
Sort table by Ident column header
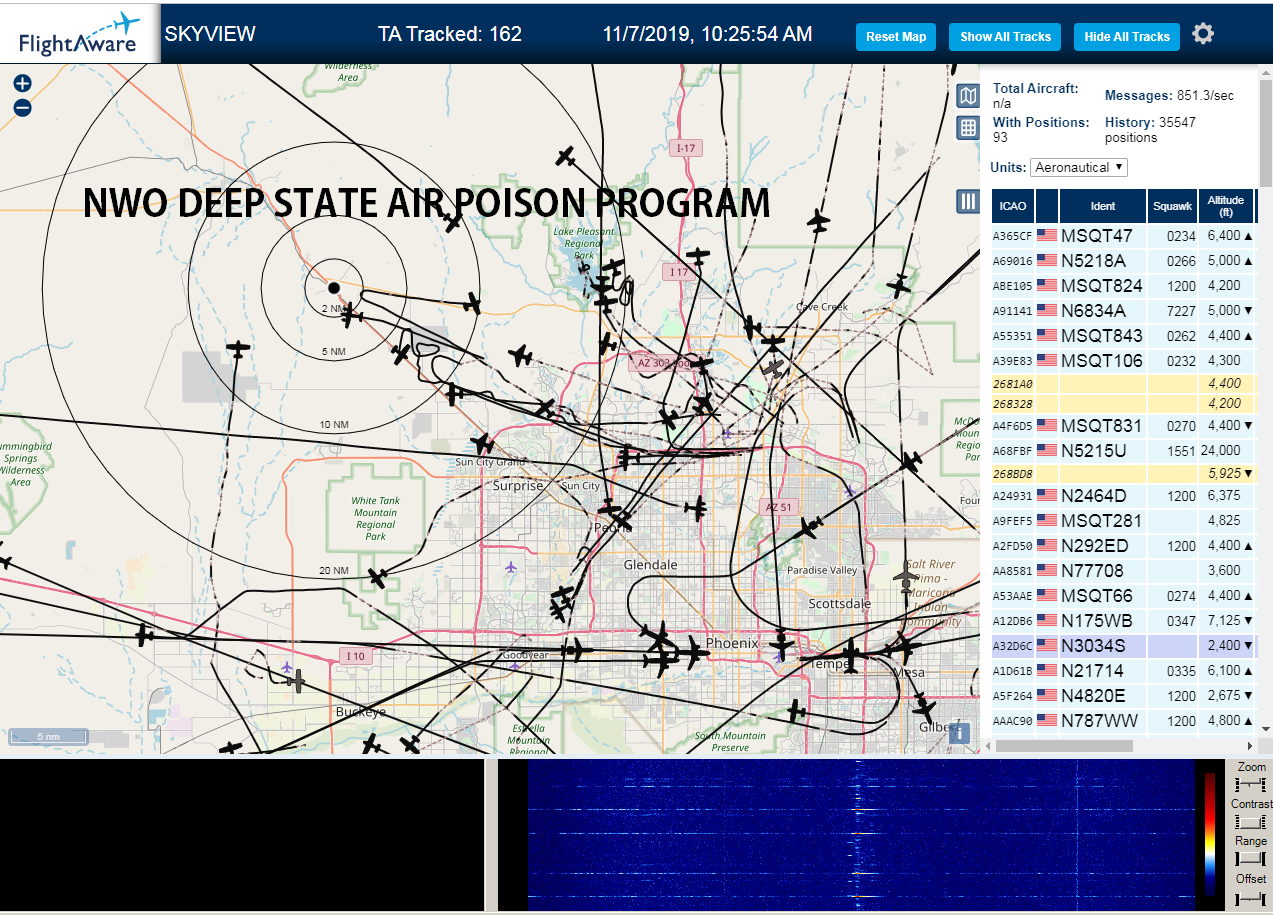coord(1103,206)
